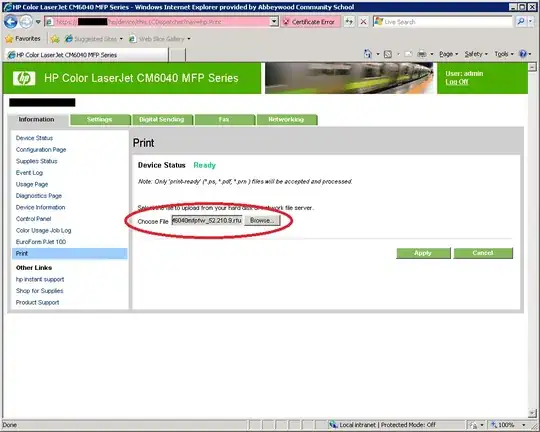
Task: Open the EuroForm PJet 100 link
Action: pos(41,242)
